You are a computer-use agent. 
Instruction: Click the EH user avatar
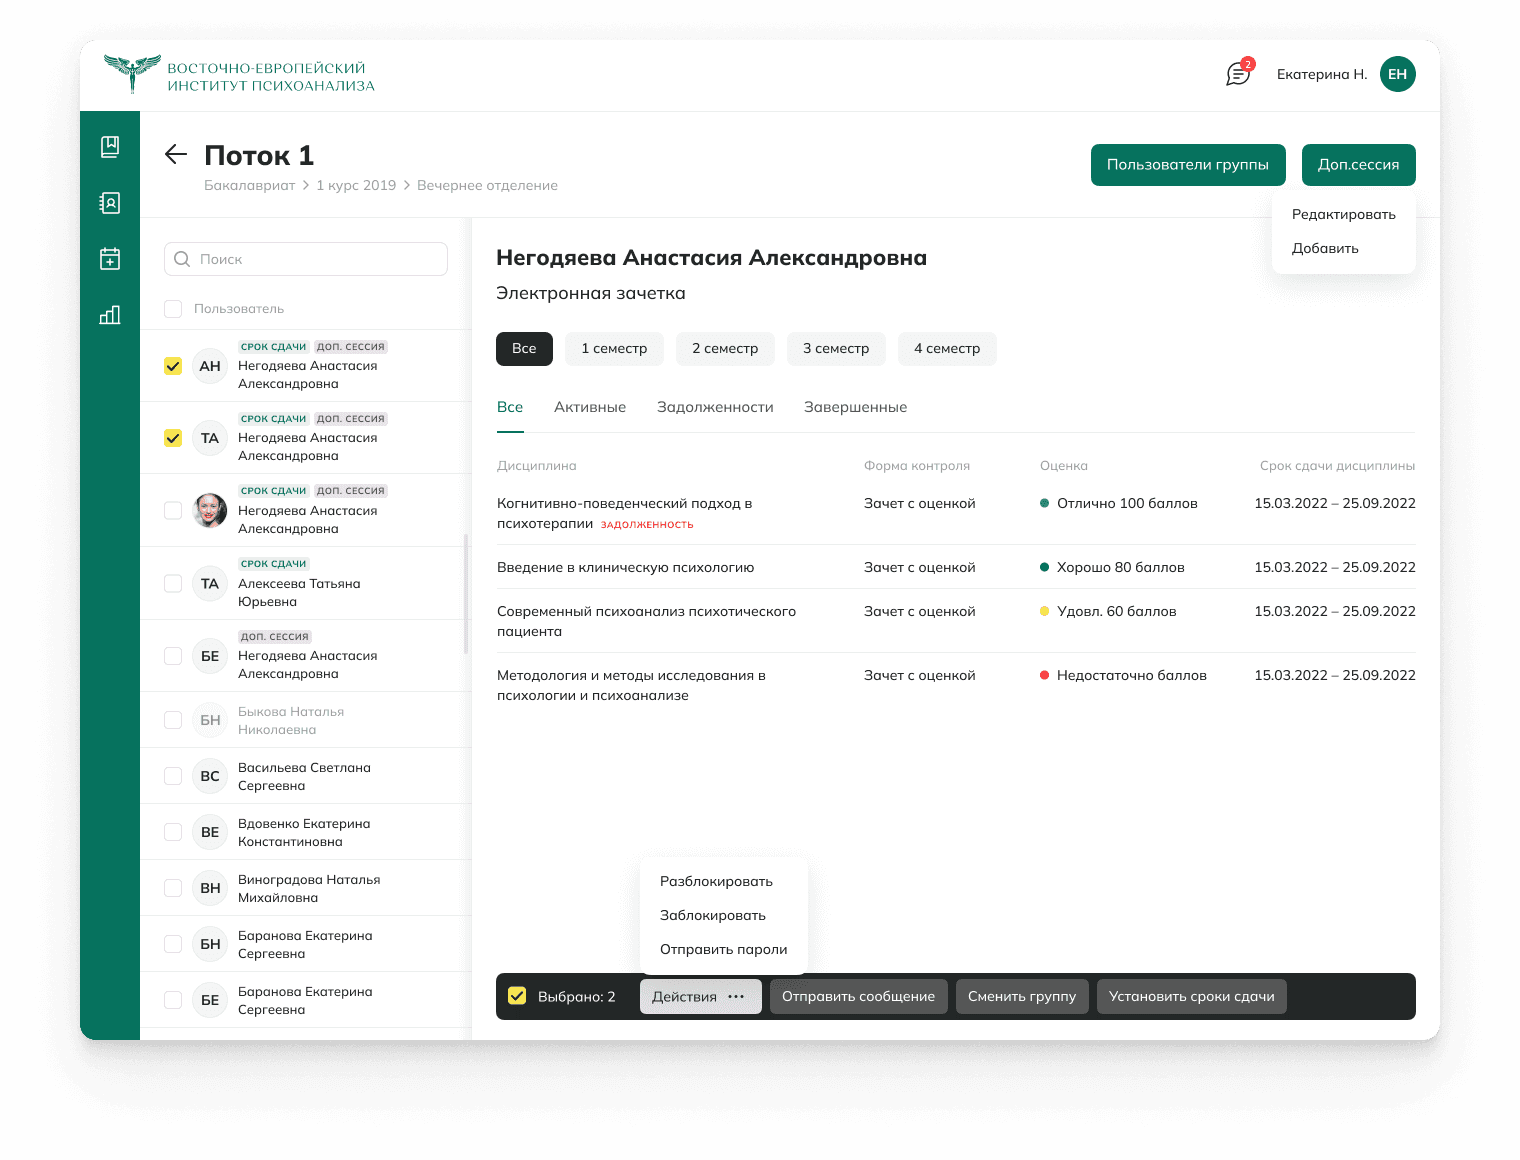coord(1397,74)
